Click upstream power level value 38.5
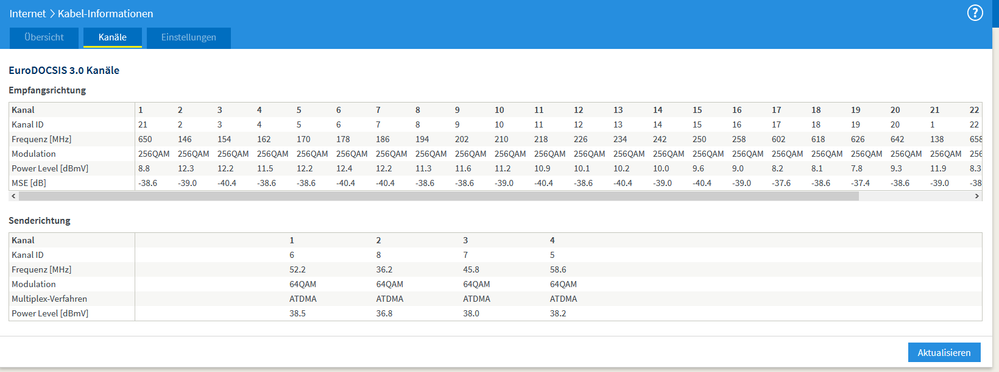Image resolution: width=999 pixels, height=372 pixels. pyautogui.click(x=298, y=313)
